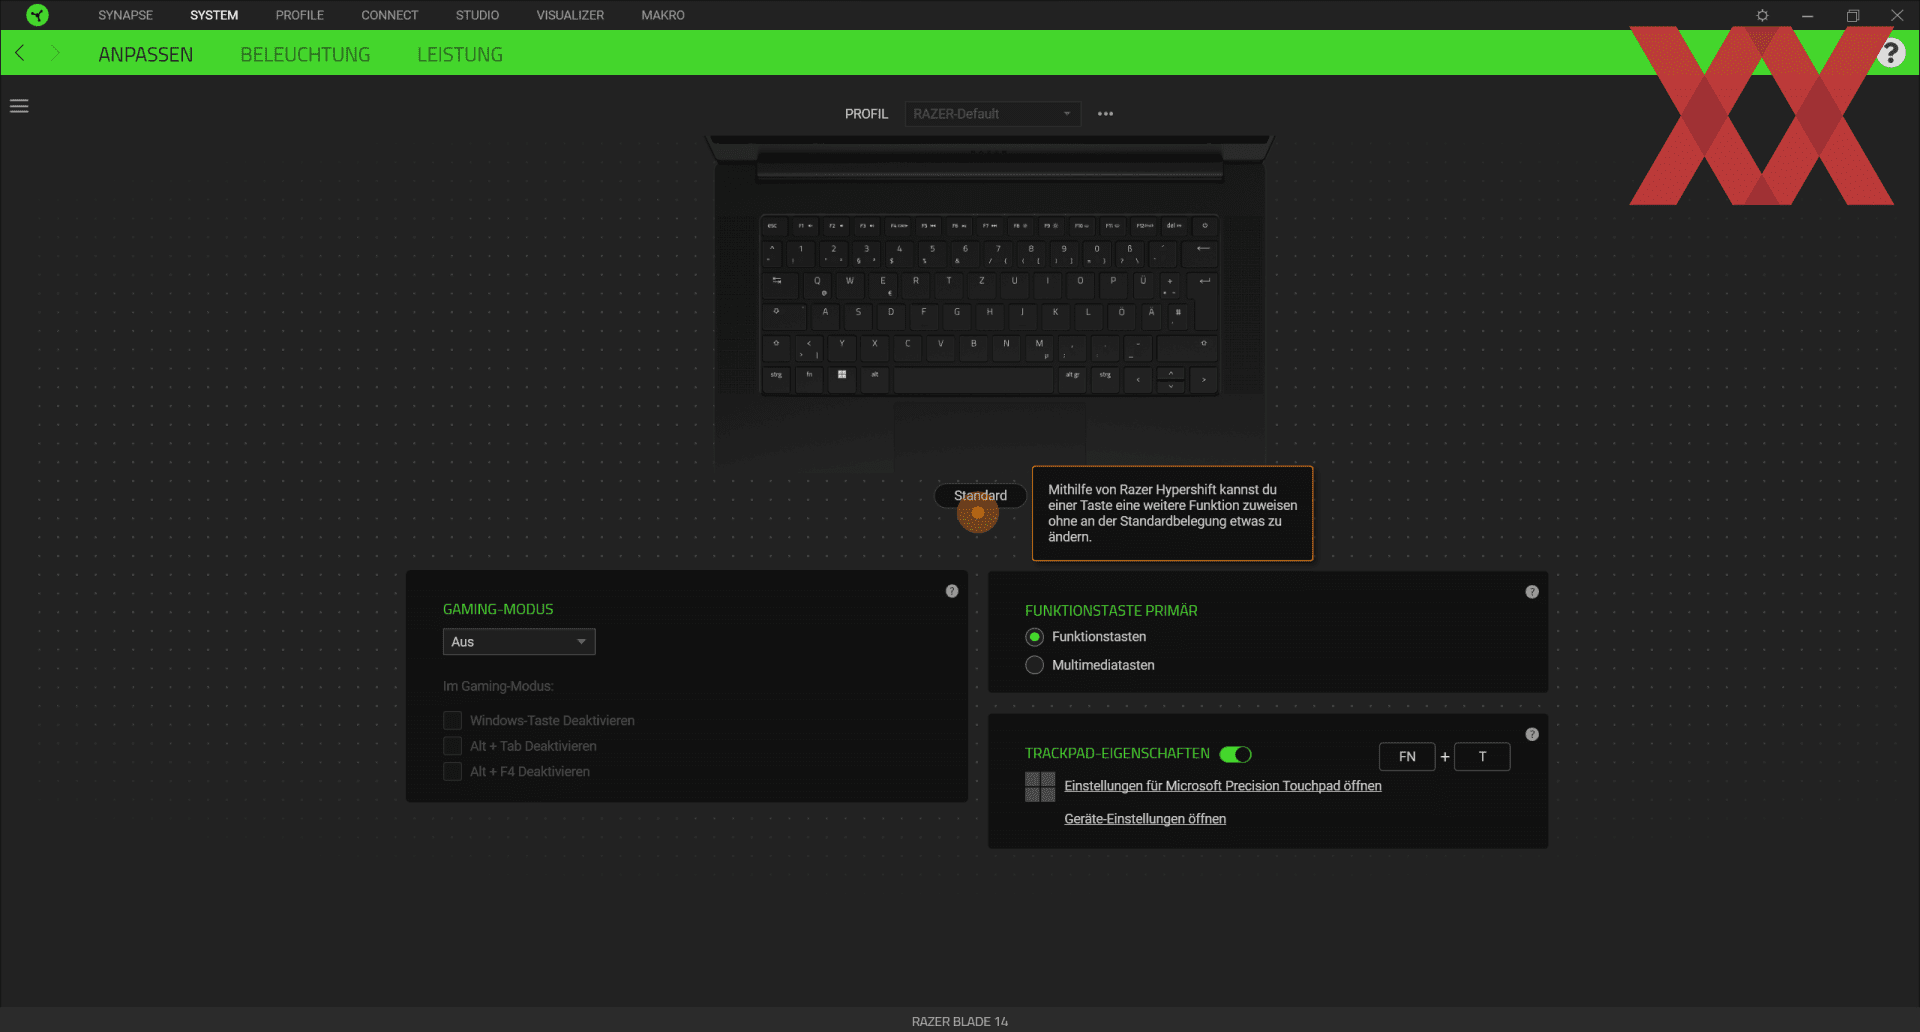Check Alt + Tab Deaktivieren

click(452, 746)
